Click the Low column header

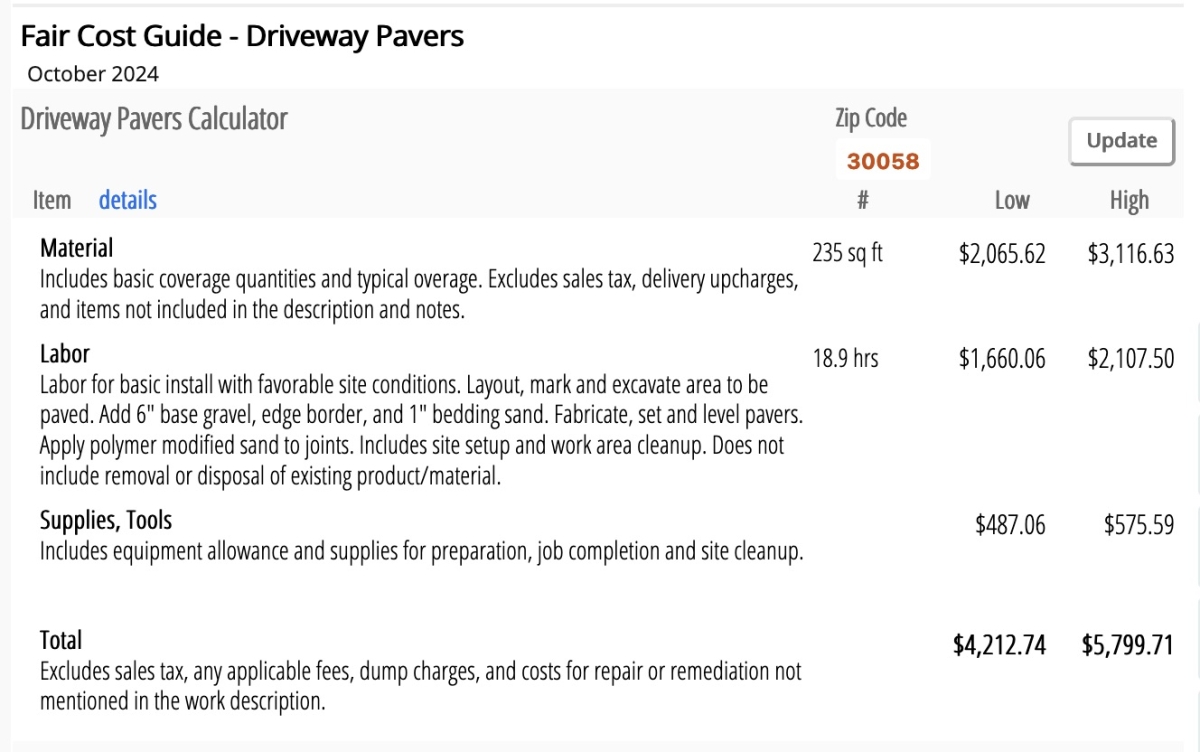(x=1011, y=200)
